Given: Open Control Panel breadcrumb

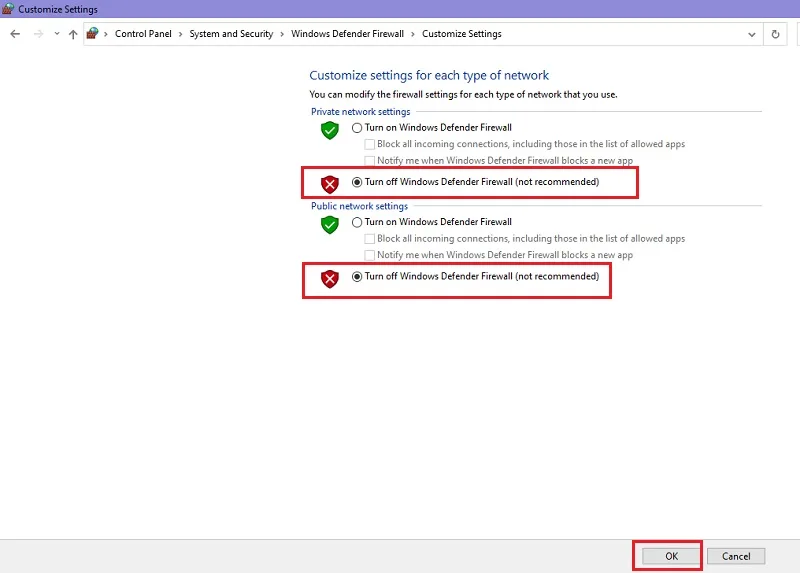Looking at the screenshot, I should 143,34.
